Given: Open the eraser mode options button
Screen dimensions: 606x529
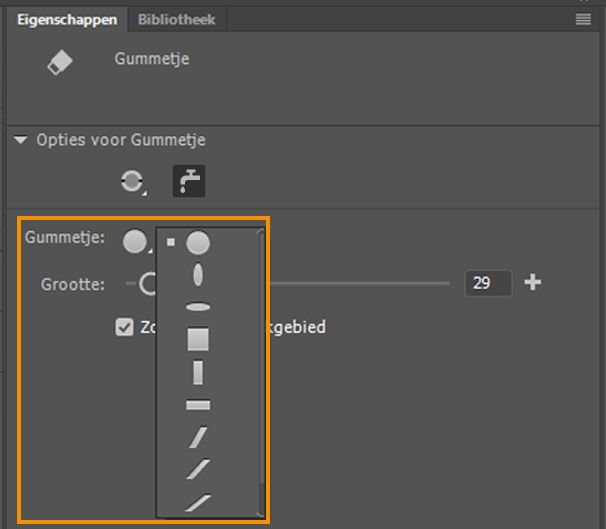Looking at the screenshot, I should pos(133,181).
